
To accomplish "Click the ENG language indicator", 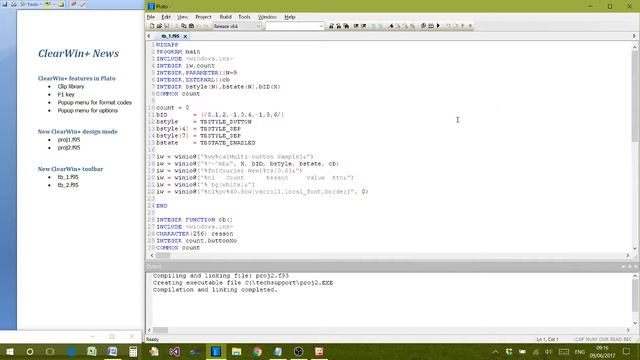I will coord(580,351).
